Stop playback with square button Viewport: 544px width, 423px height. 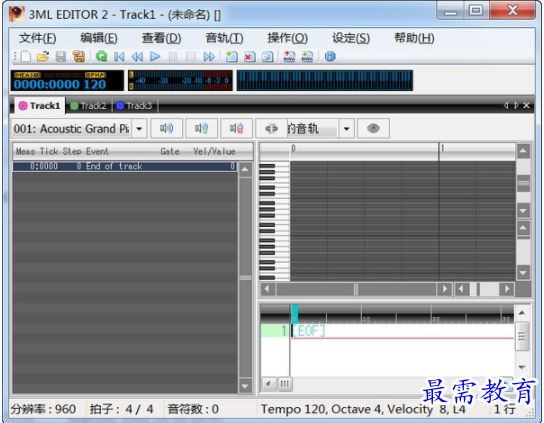click(190, 56)
